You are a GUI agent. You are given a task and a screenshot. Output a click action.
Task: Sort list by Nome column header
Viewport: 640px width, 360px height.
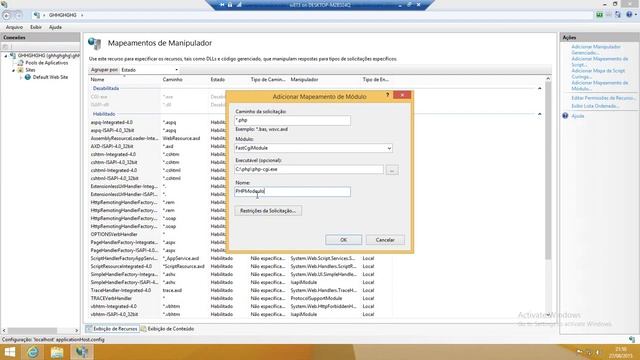point(125,80)
